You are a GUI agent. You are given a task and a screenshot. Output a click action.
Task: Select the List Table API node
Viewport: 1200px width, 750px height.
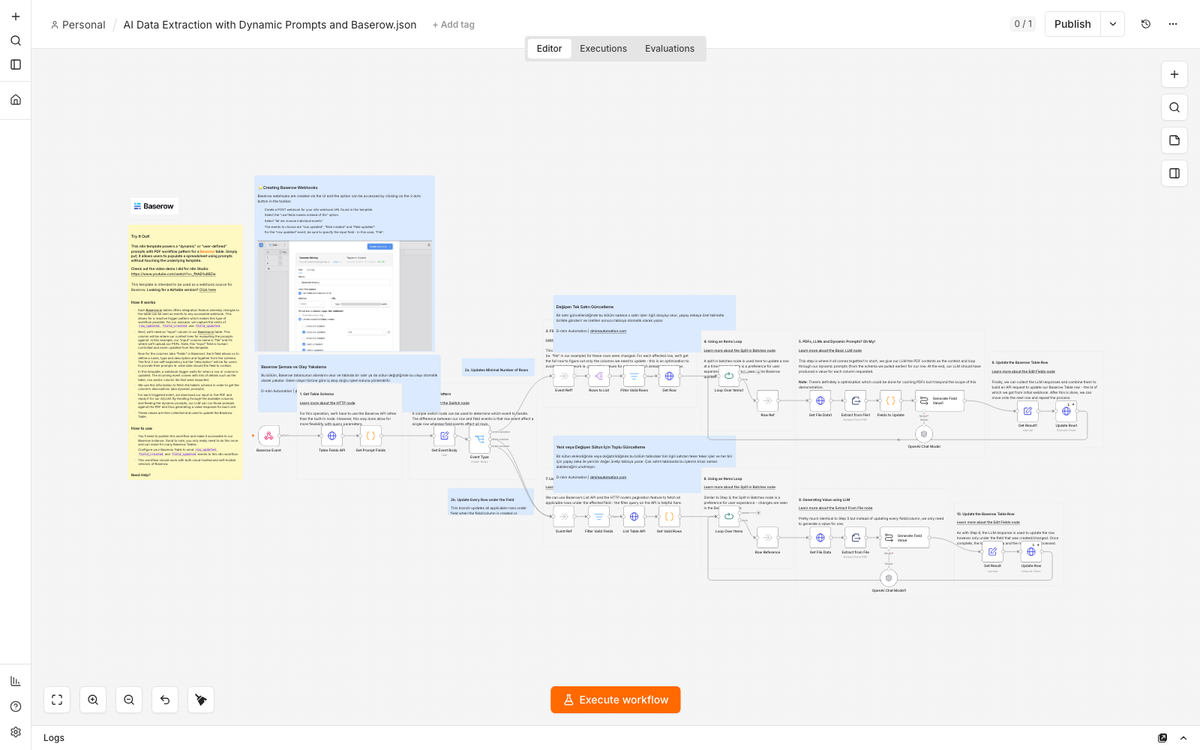tap(634, 517)
